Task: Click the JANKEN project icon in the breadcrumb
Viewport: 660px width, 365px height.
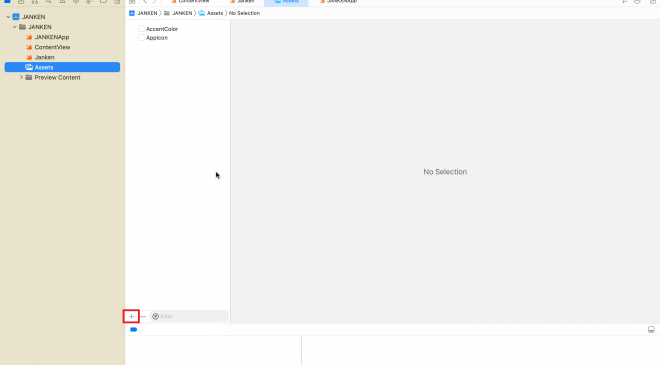Action: (x=132, y=13)
